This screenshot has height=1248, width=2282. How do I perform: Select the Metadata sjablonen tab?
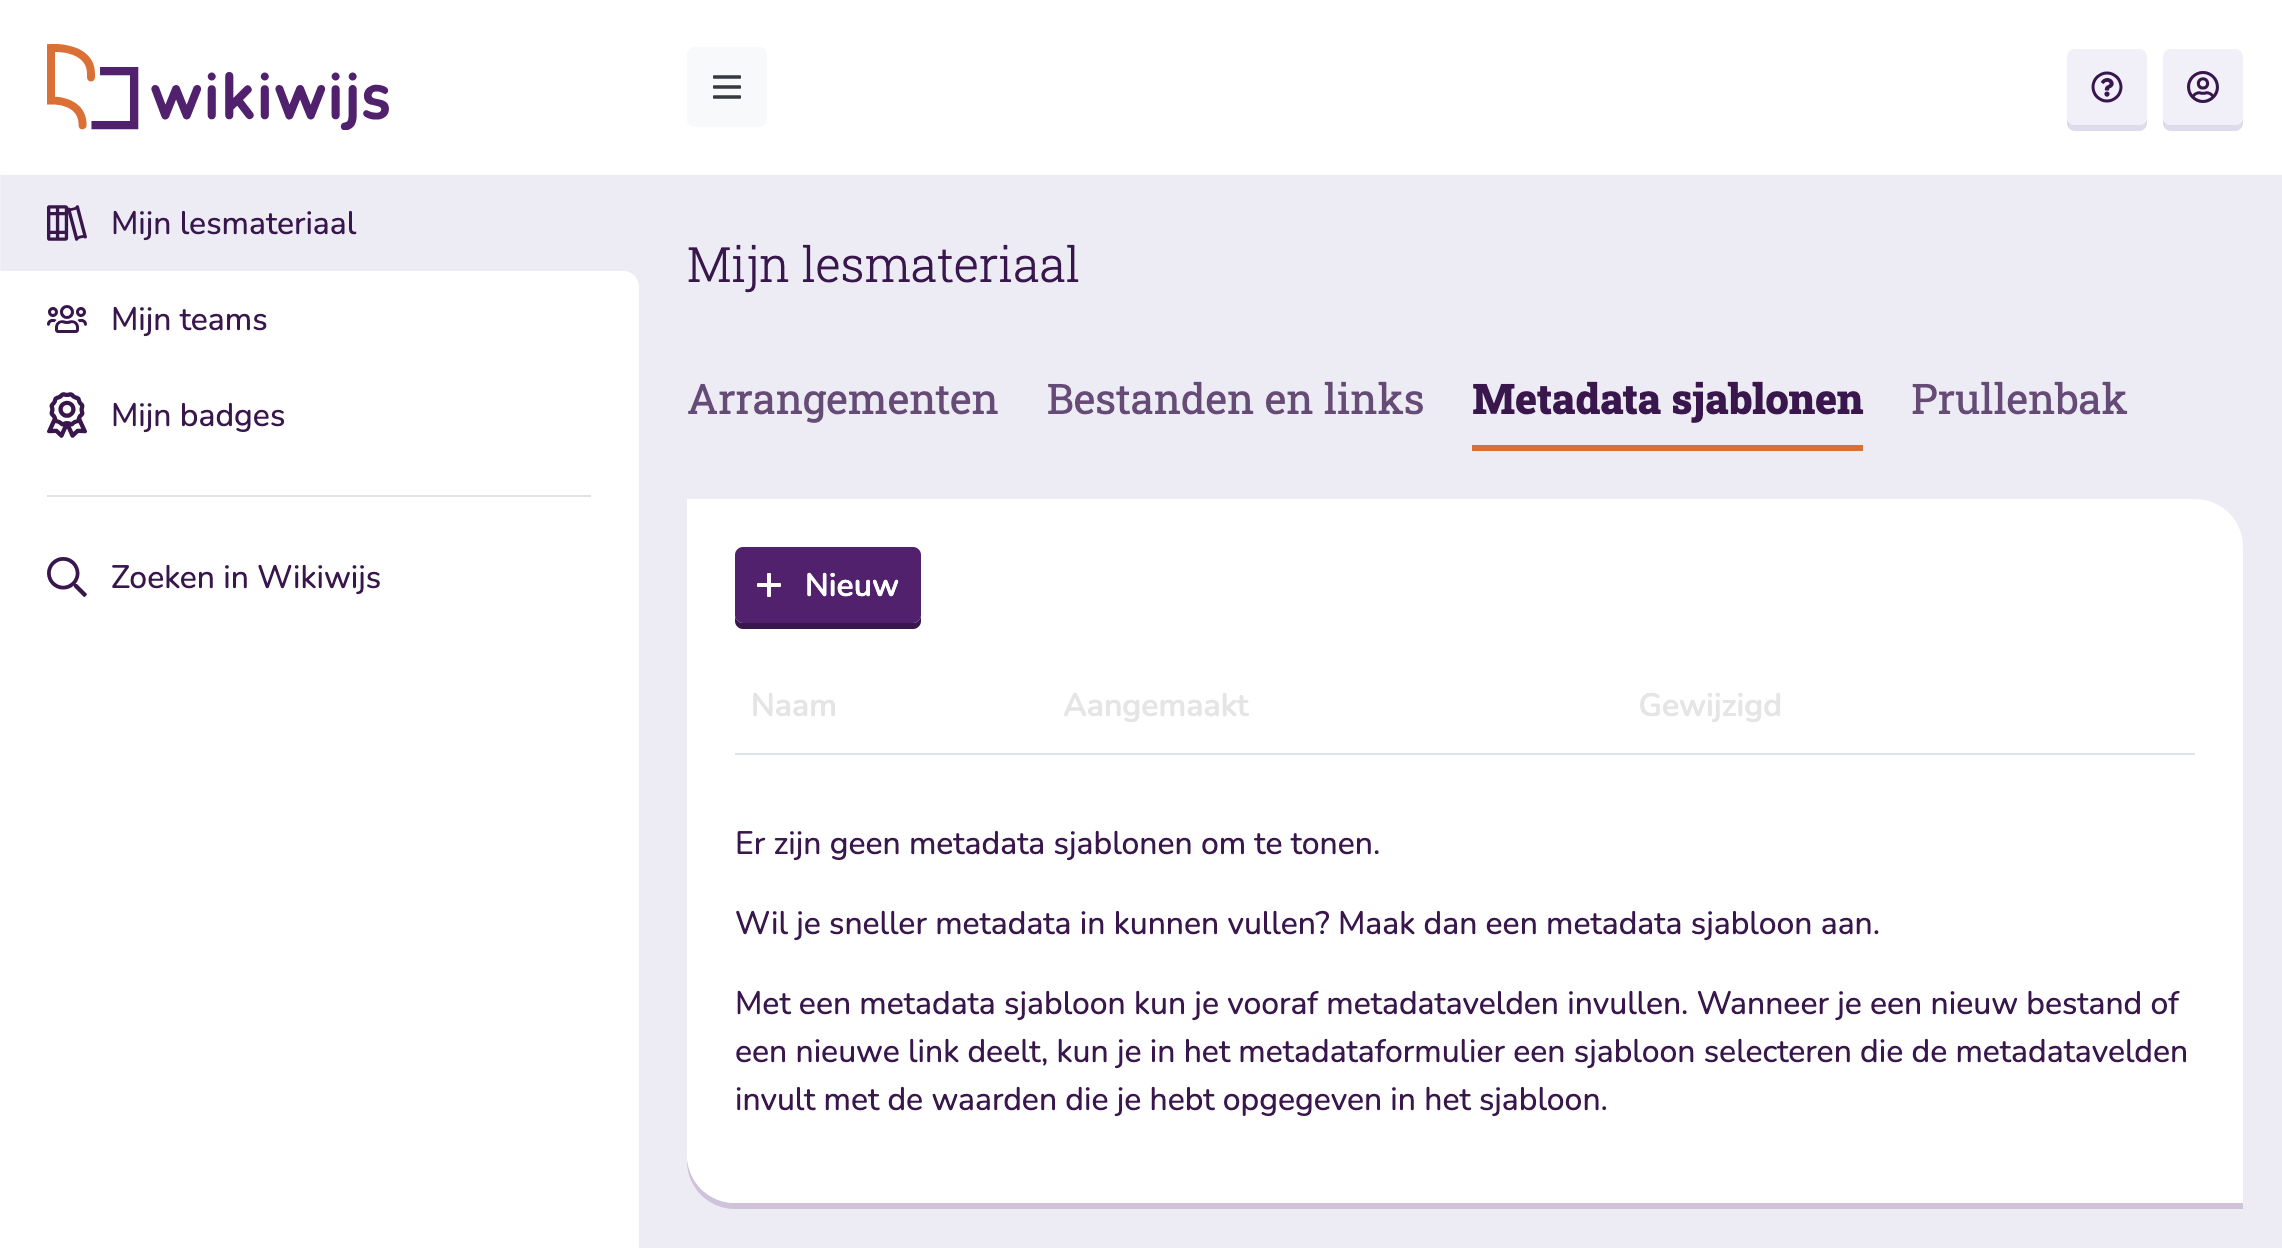coord(1666,399)
